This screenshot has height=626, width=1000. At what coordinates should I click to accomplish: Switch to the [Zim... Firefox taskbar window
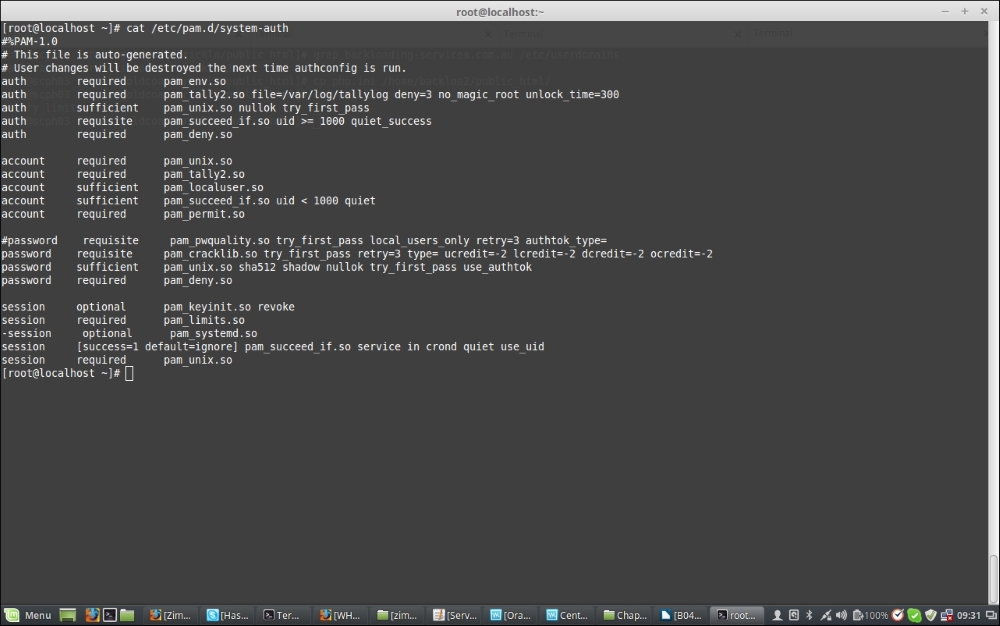pos(170,615)
